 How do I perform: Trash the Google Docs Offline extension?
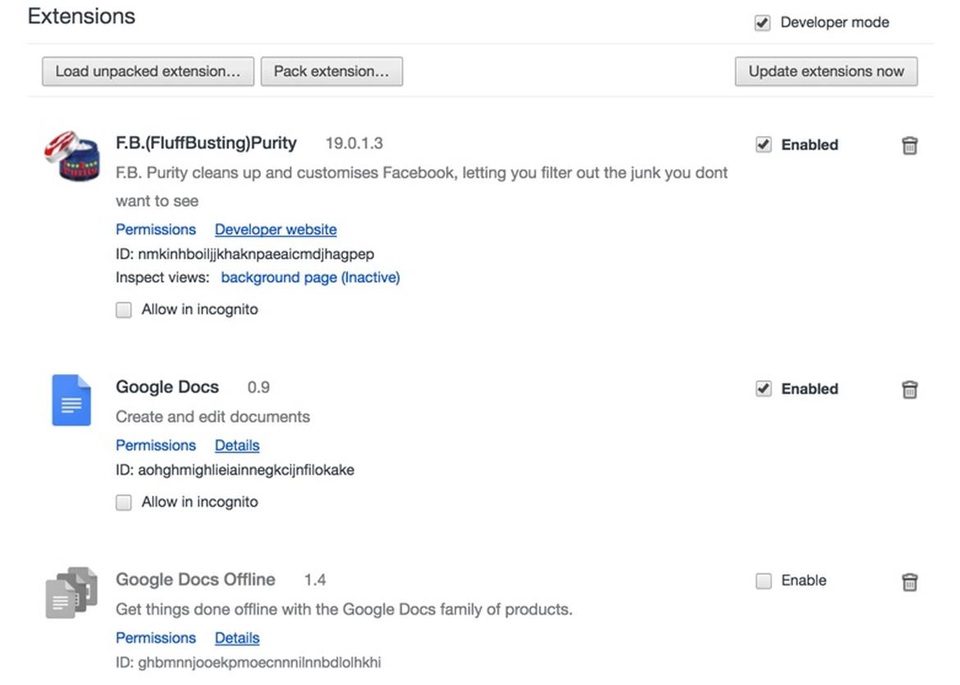click(909, 582)
